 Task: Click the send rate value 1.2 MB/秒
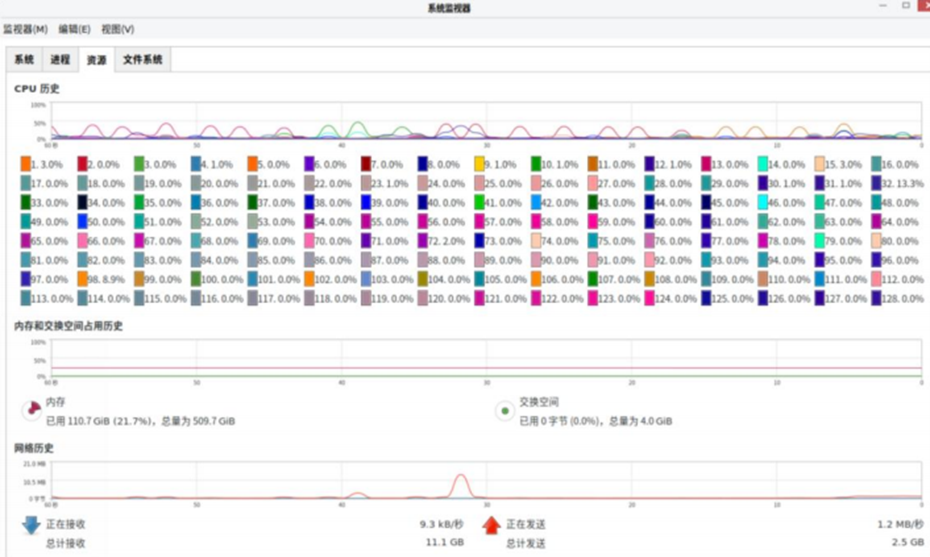pyautogui.click(x=900, y=524)
